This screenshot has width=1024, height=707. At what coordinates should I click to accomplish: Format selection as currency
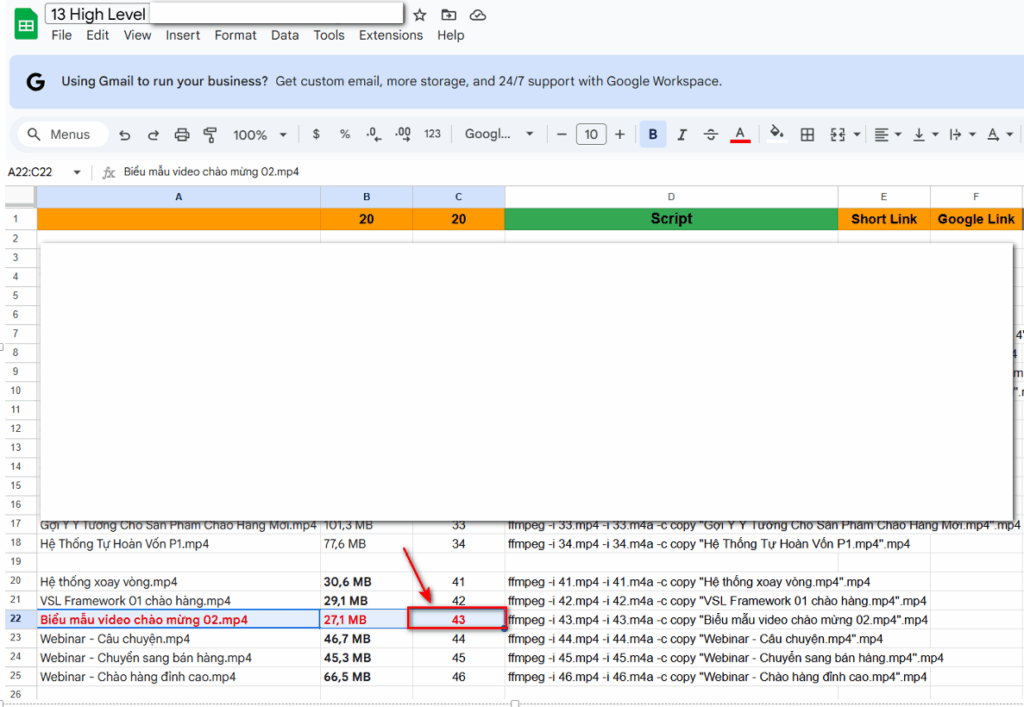tap(316, 134)
